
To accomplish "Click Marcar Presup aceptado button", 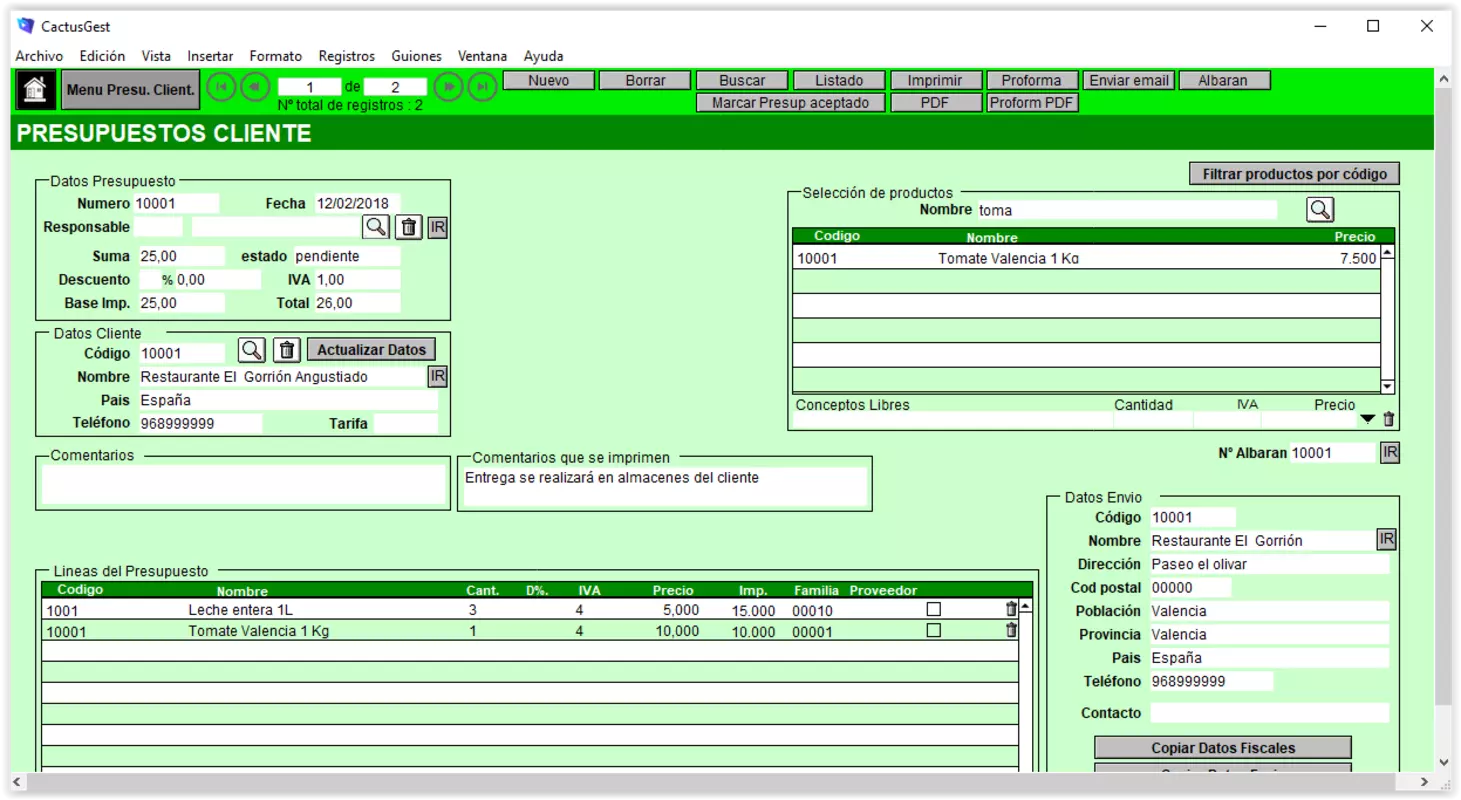I will (x=790, y=103).
